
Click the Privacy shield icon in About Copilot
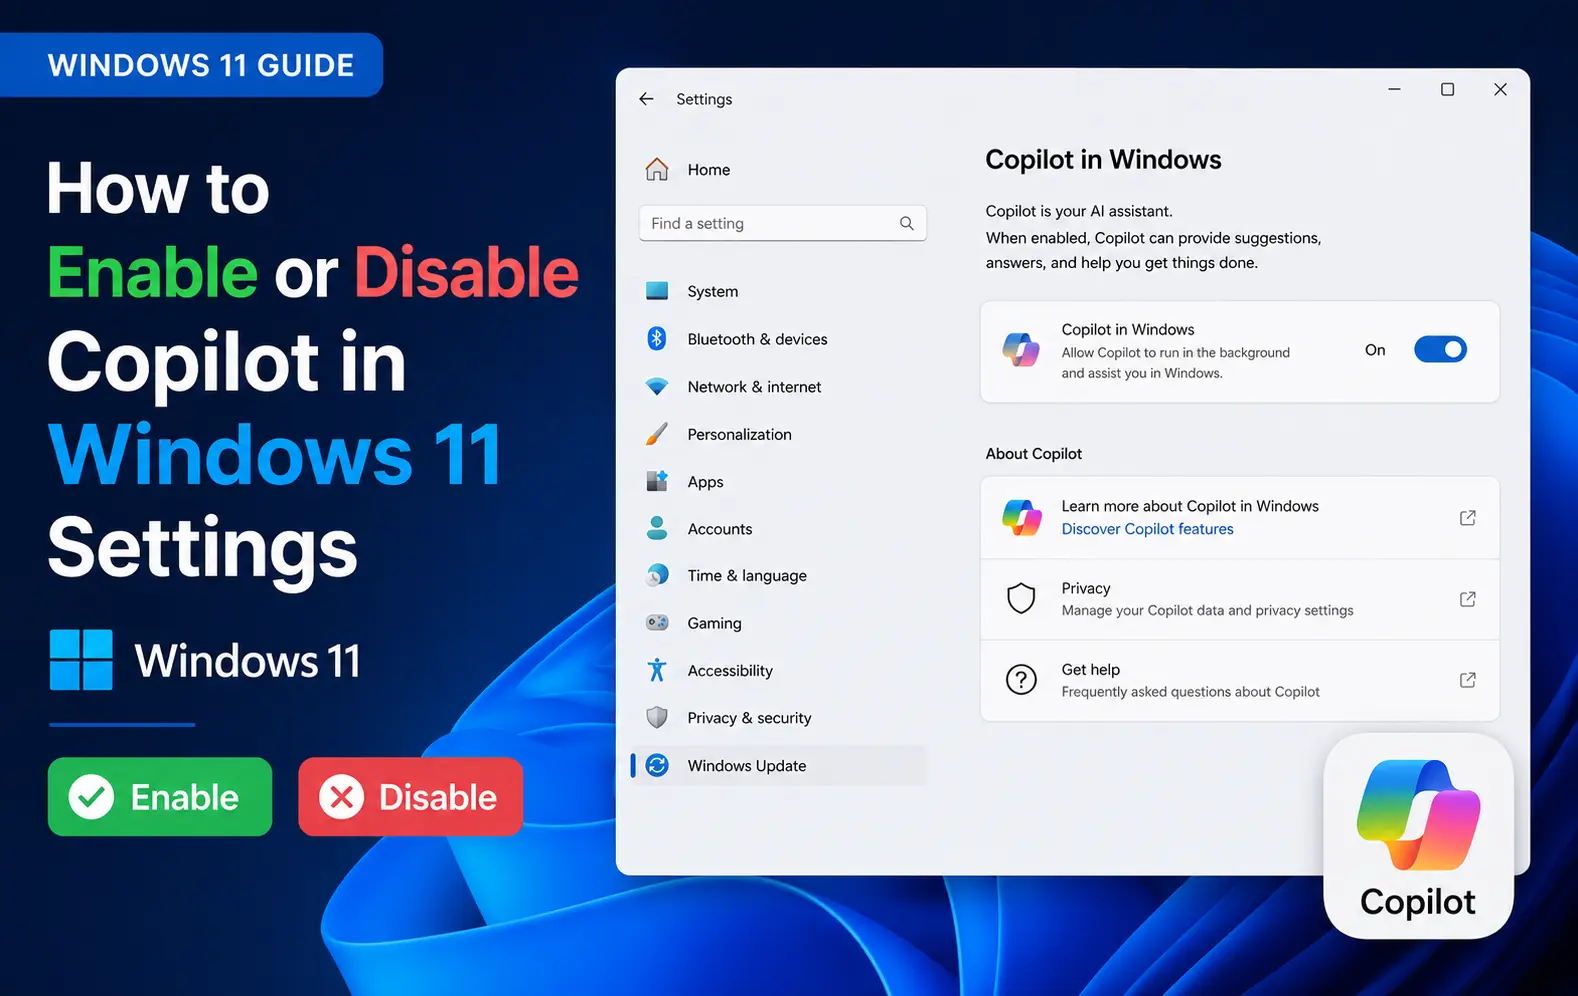(1021, 598)
